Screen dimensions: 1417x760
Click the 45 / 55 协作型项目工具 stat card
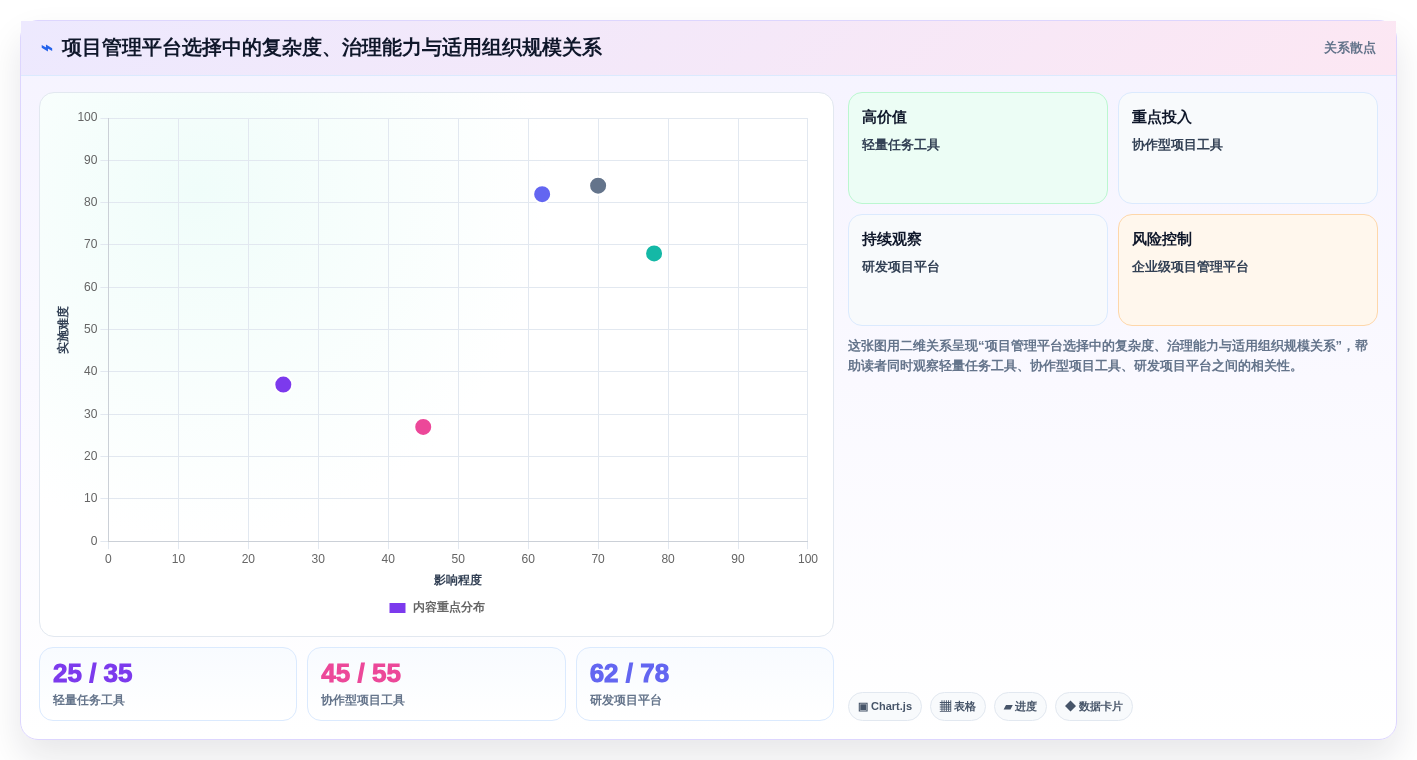(x=436, y=684)
